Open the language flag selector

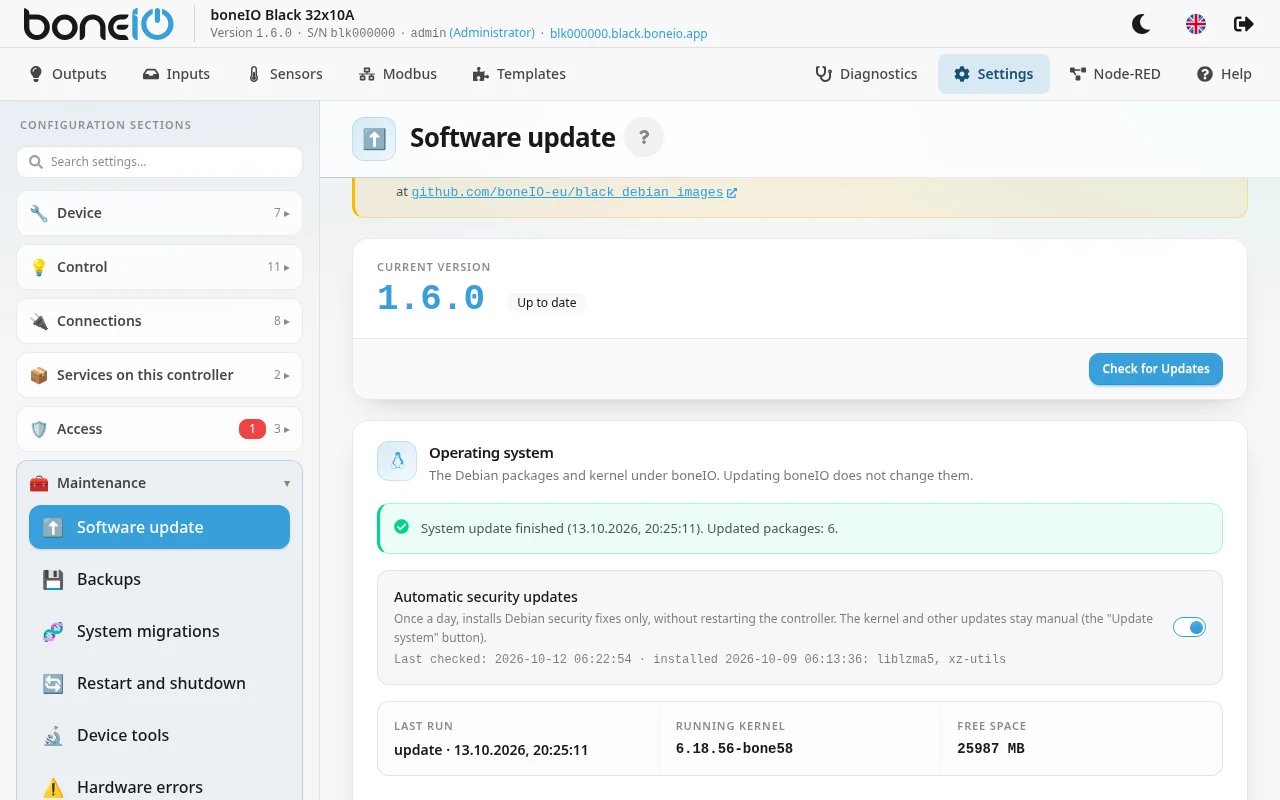coord(1195,24)
